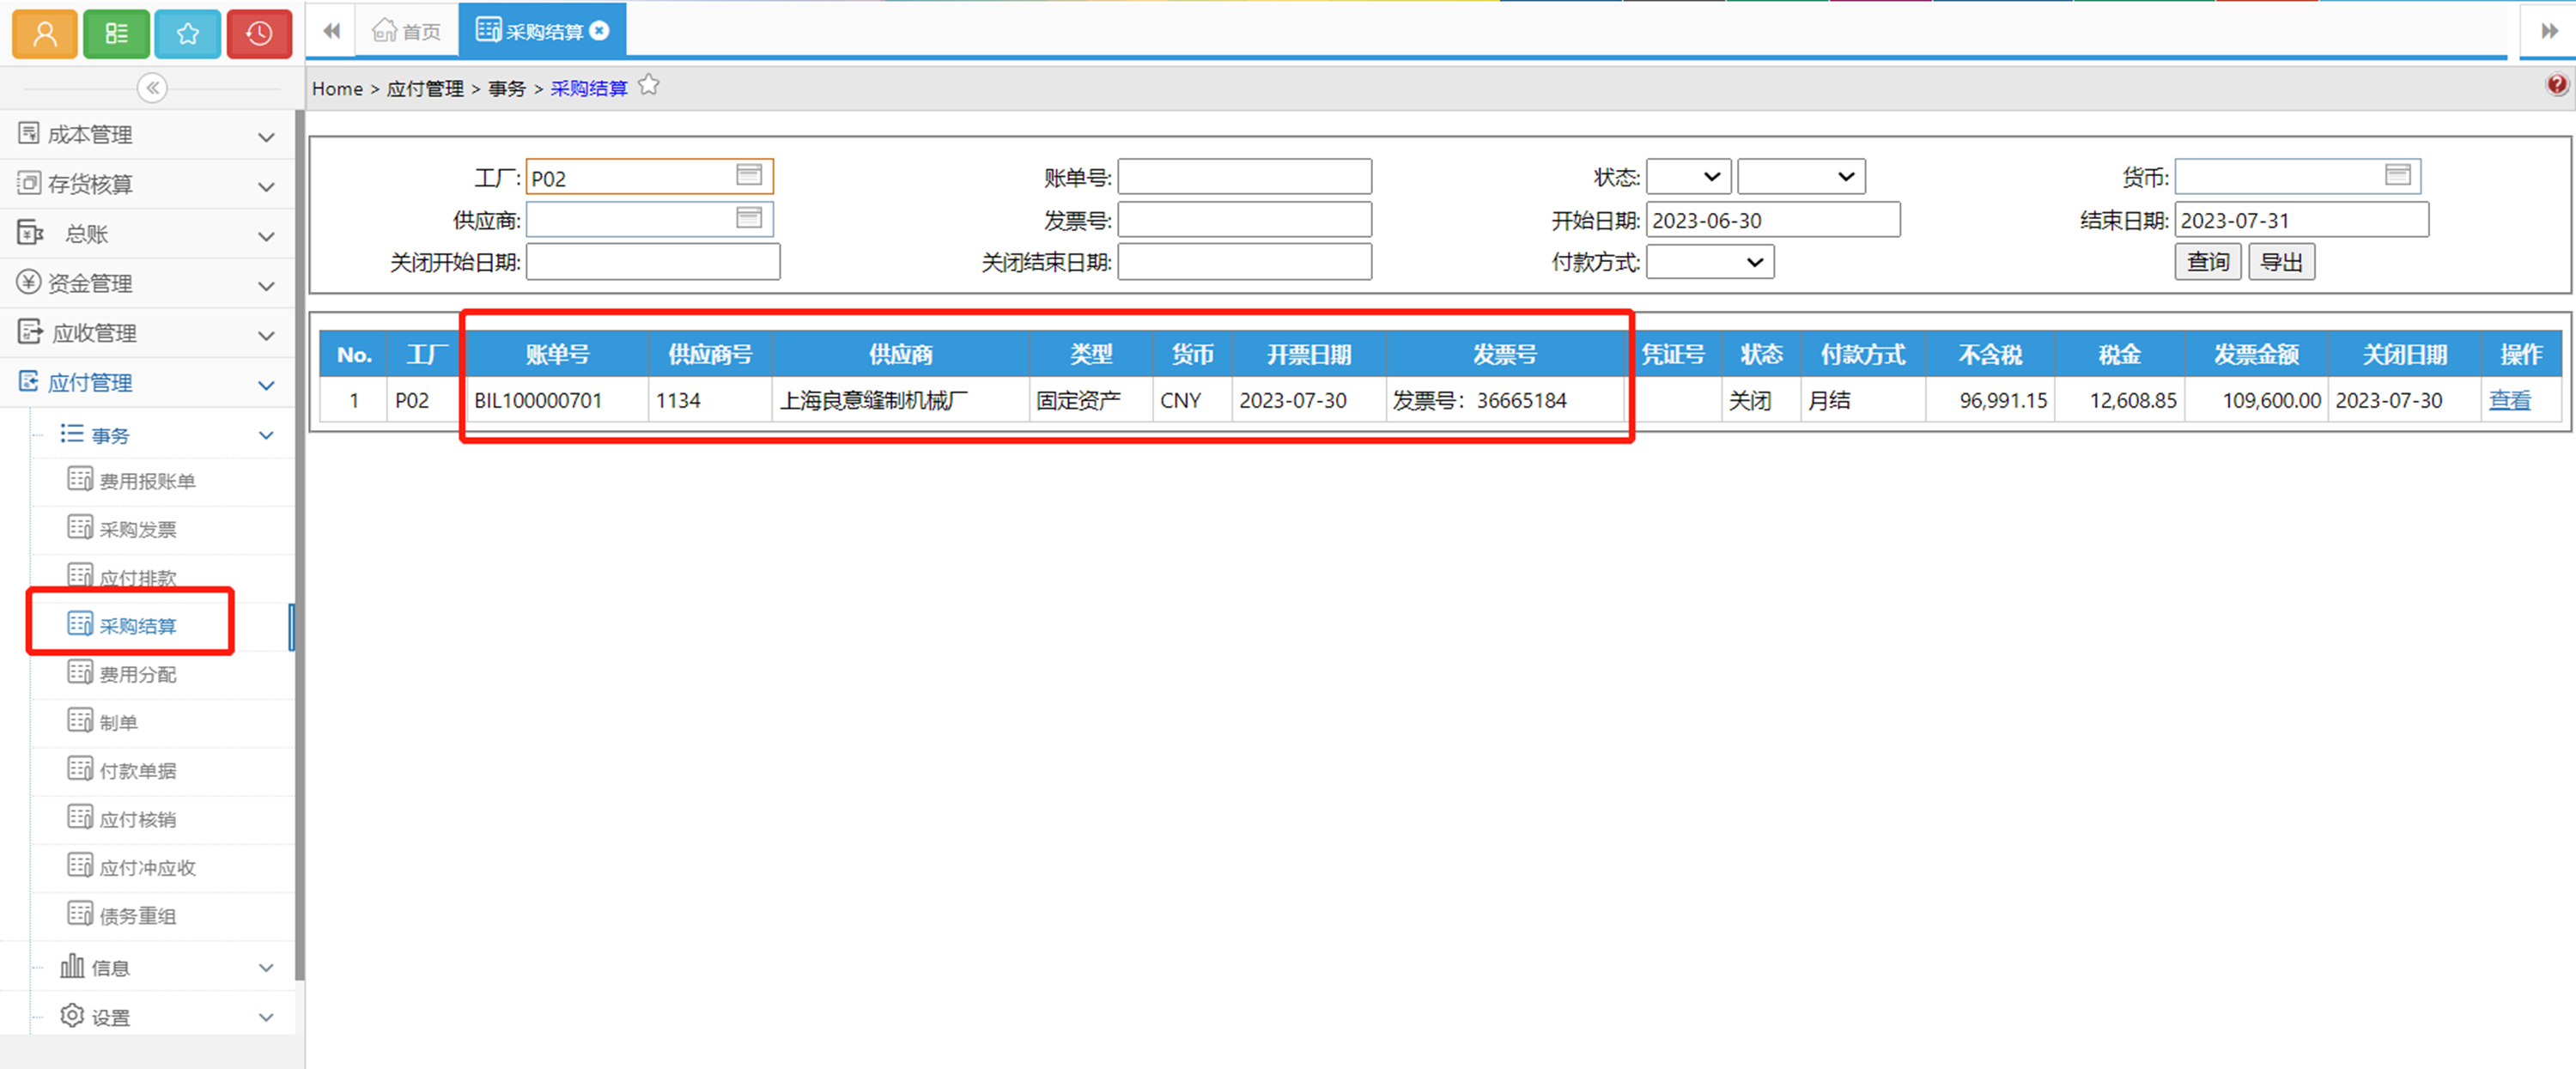
Task: Click 采购结算 in the breadcrumb
Action: pos(589,88)
